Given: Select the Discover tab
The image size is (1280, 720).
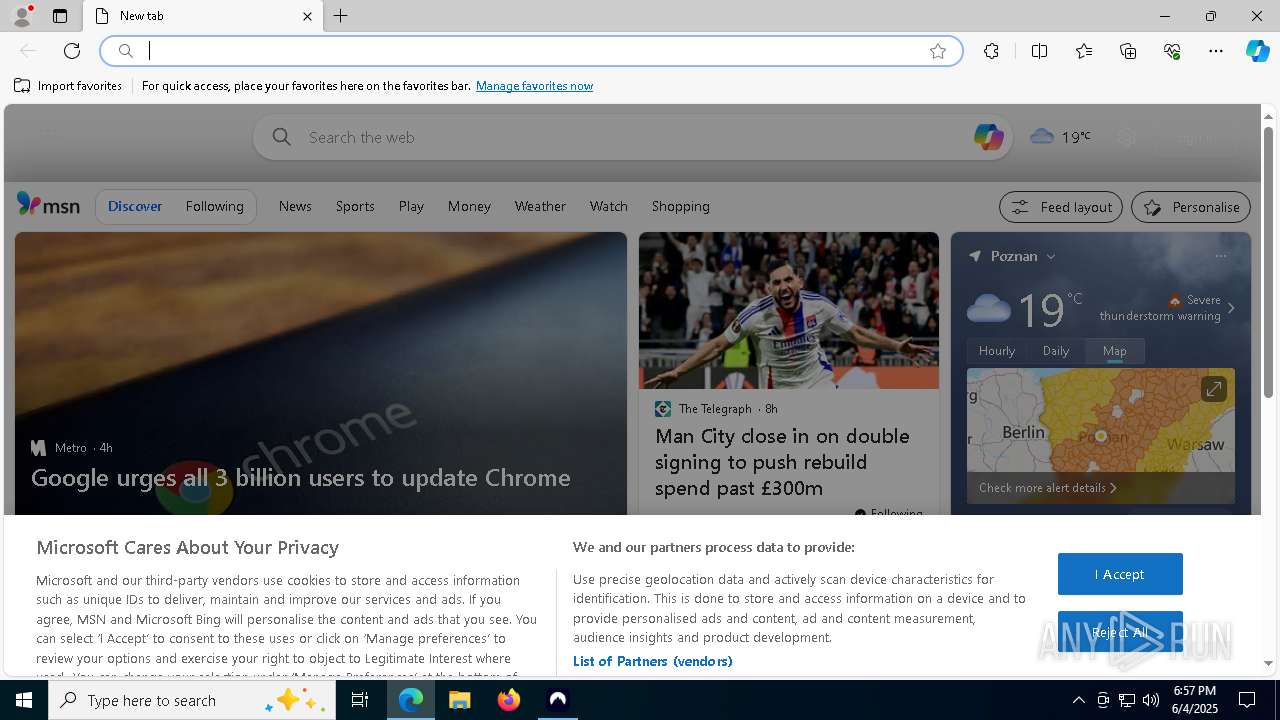Looking at the screenshot, I should pos(135,206).
